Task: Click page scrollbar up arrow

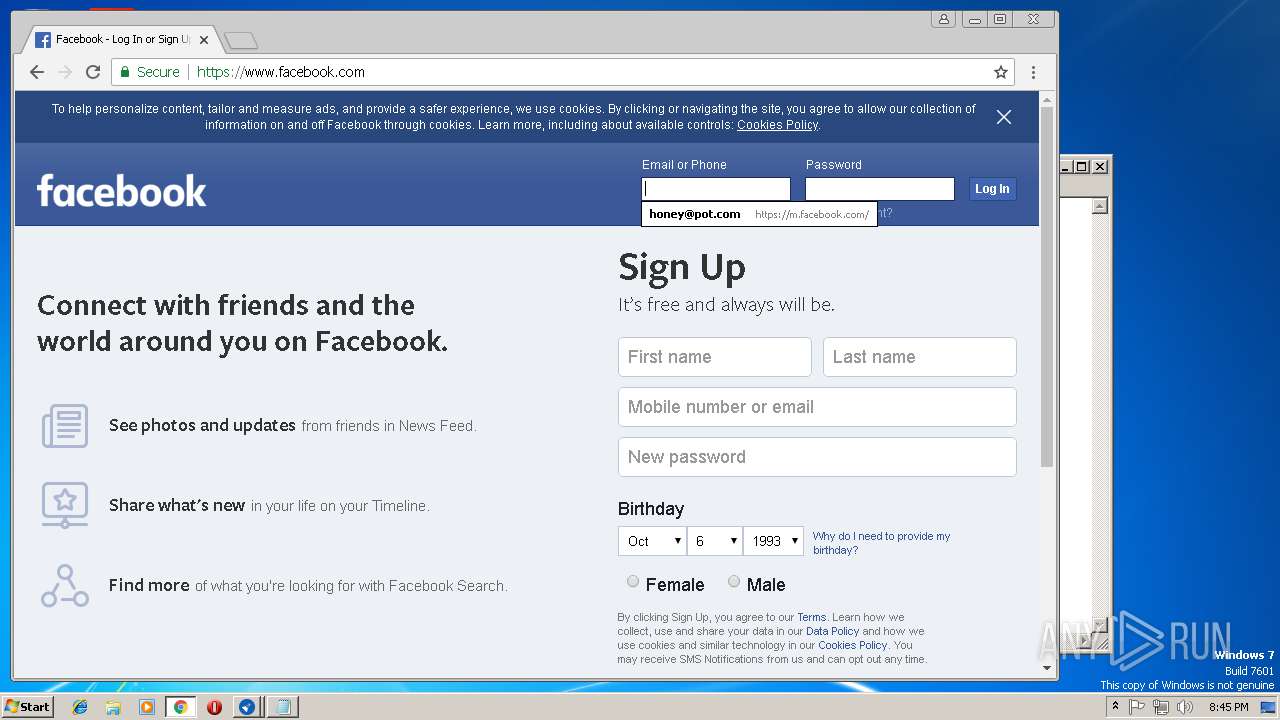Action: pos(1047,99)
